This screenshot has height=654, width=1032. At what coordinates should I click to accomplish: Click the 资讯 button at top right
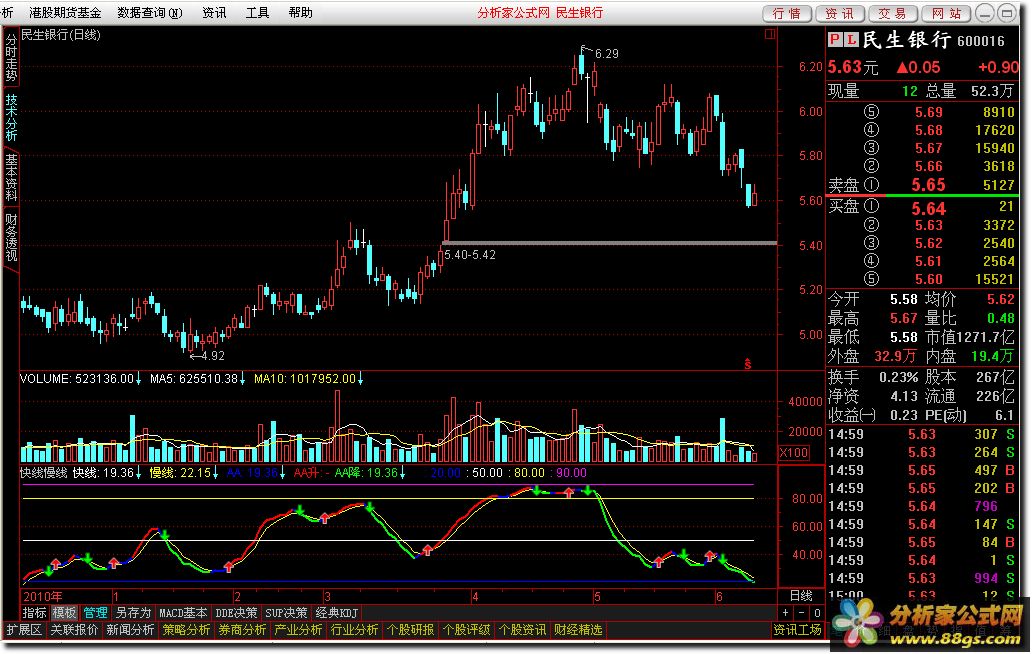[840, 13]
